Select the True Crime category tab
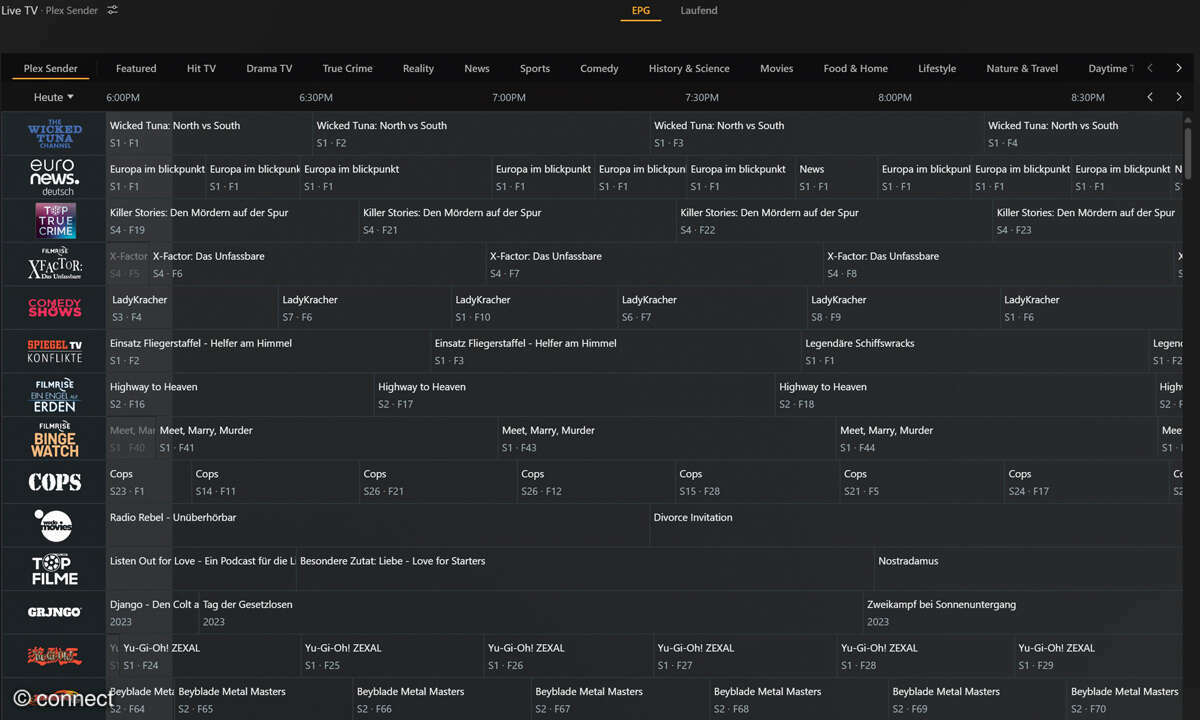Viewport: 1200px width, 720px height. [x=347, y=69]
